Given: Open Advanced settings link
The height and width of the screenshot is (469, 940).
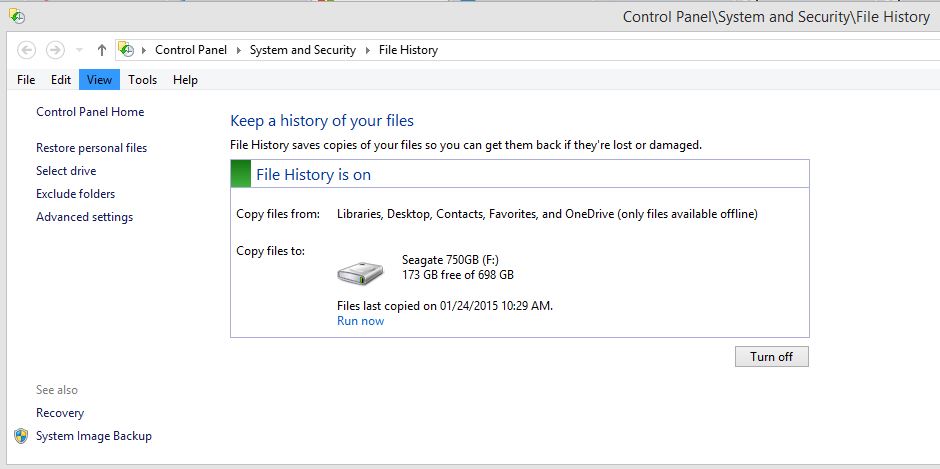Looking at the screenshot, I should point(85,217).
